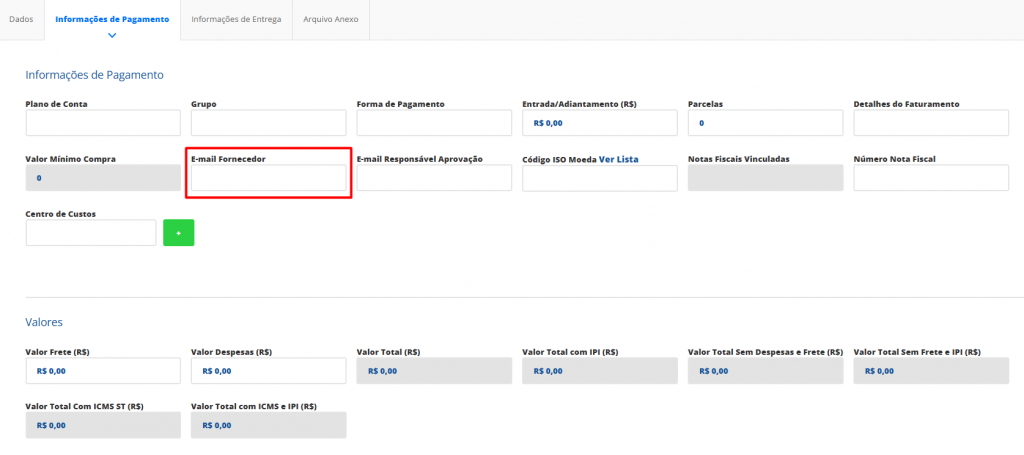This screenshot has width=1024, height=455.
Task: Click the Detalhes do Faturamento field
Action: [x=931, y=123]
